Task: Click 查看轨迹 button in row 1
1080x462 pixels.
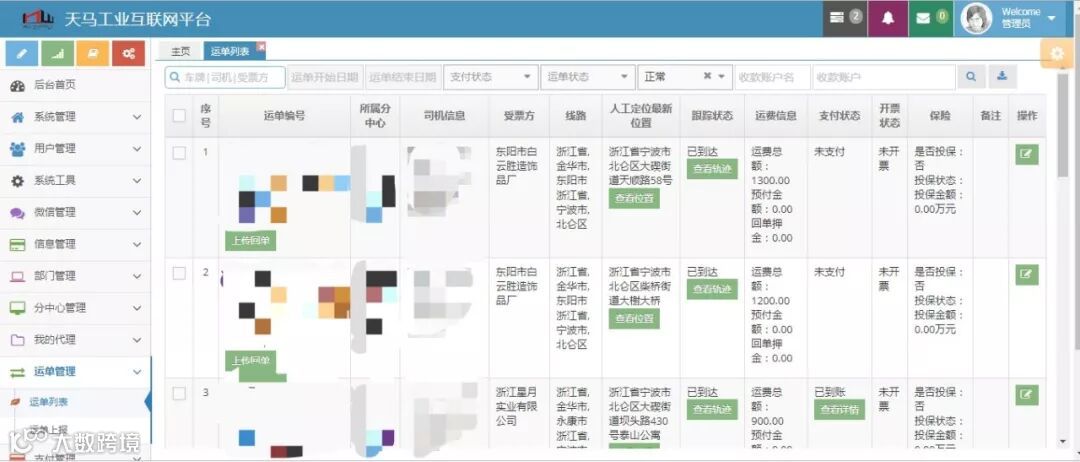Action: click(x=712, y=169)
